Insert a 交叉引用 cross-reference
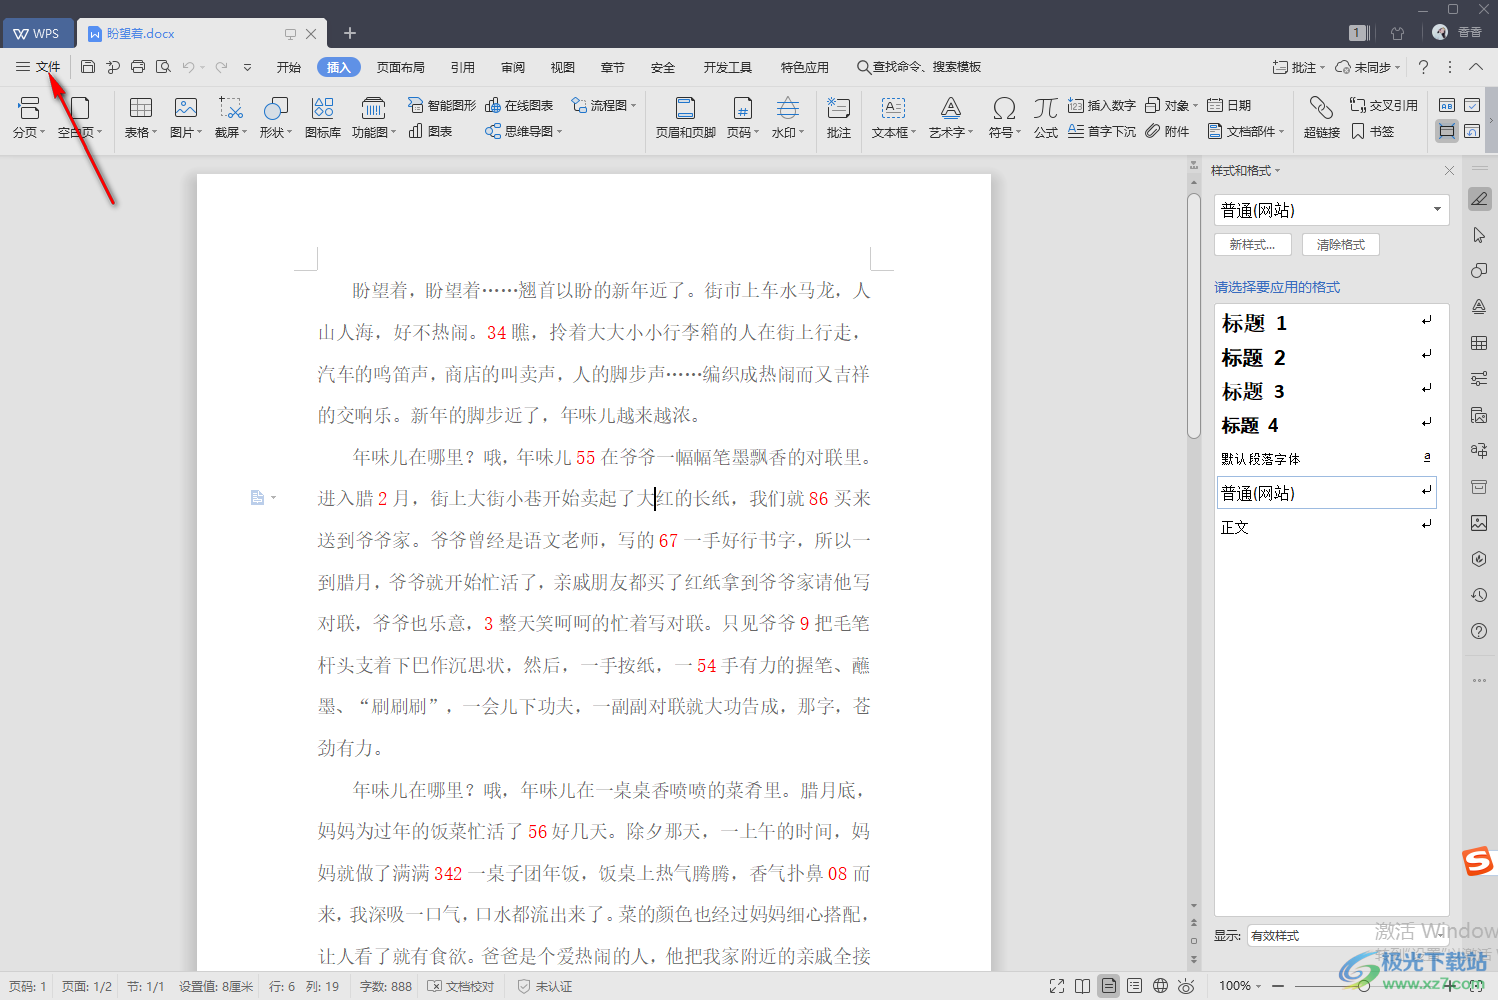Viewport: 1498px width, 1000px height. [x=1384, y=105]
